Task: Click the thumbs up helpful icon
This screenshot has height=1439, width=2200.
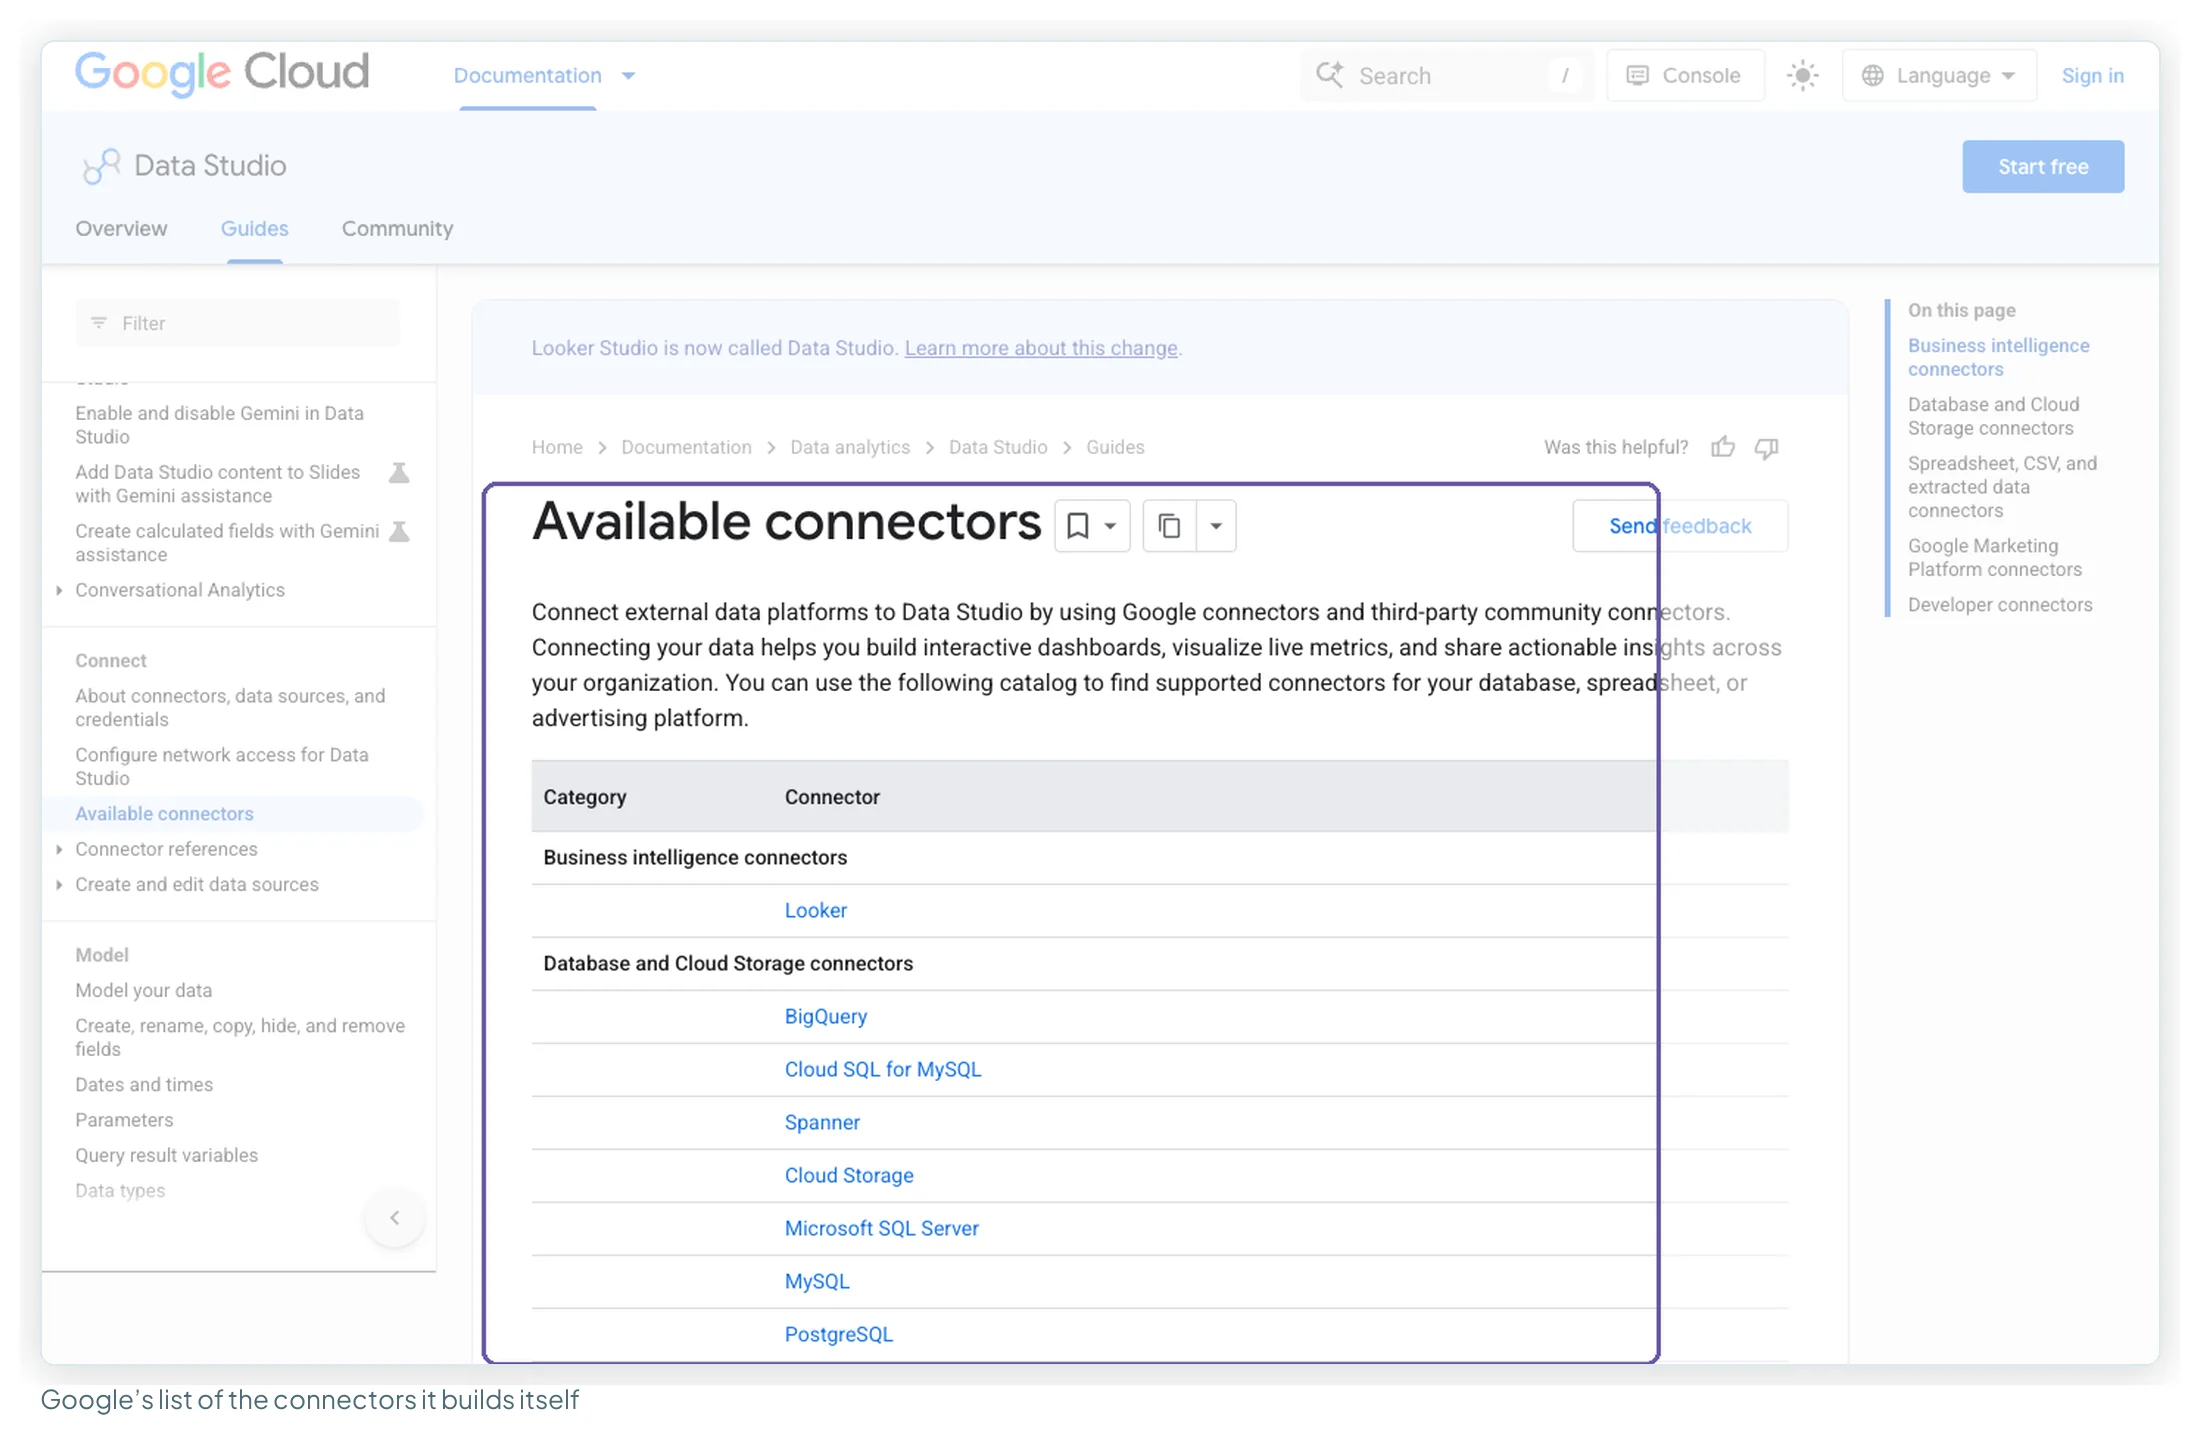Action: coord(1722,447)
